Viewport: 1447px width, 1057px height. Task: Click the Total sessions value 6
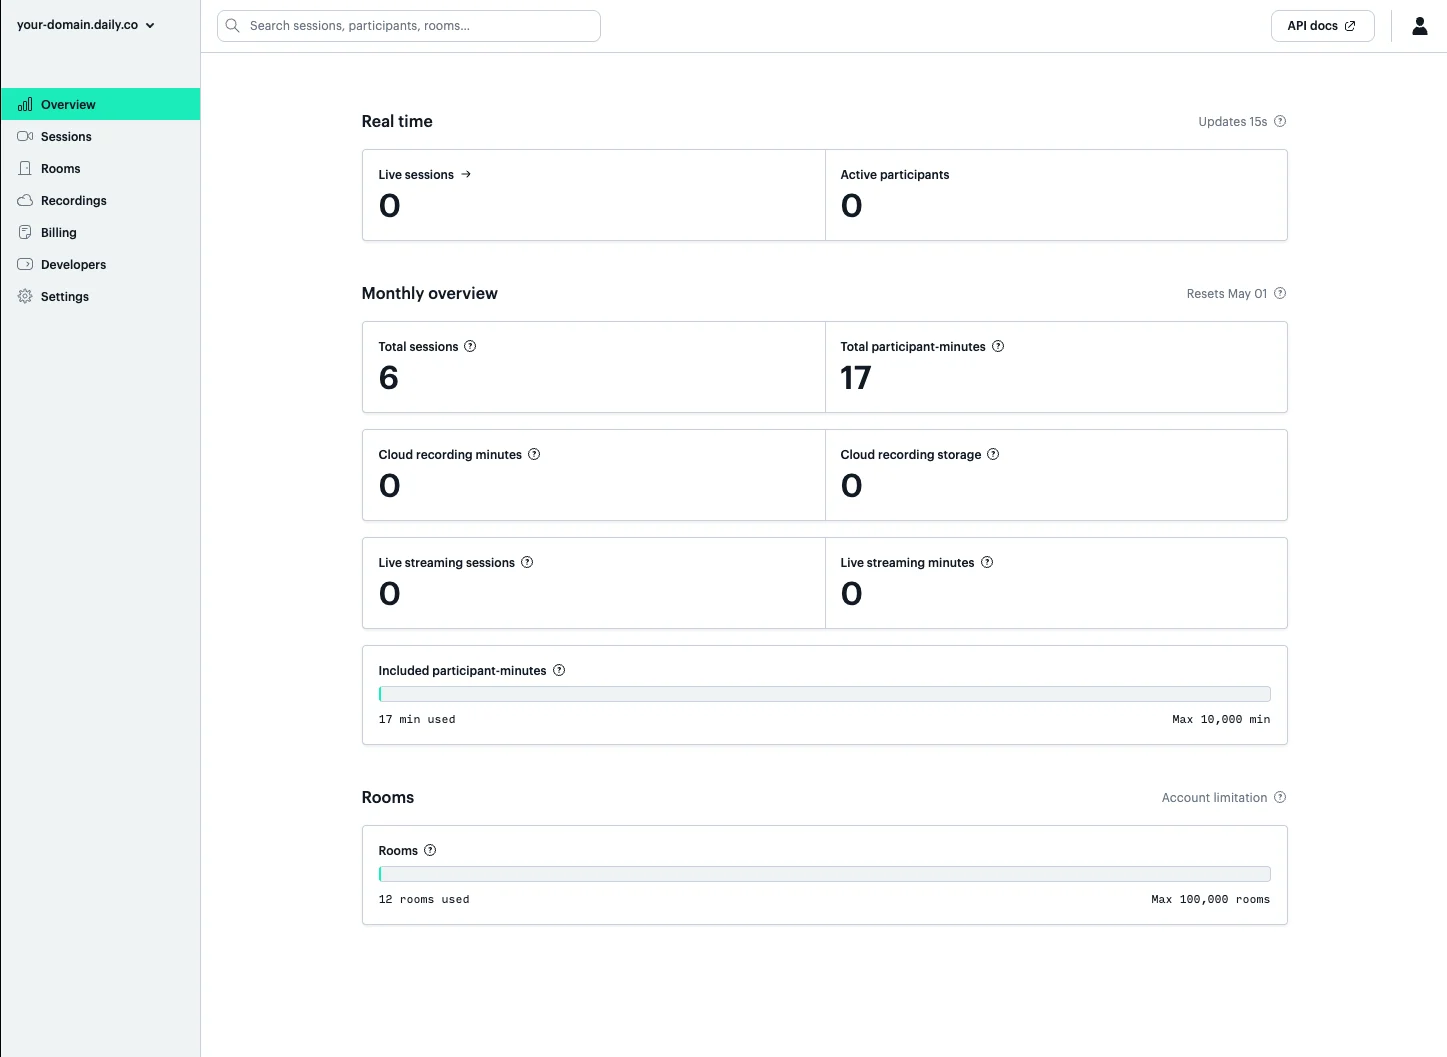[389, 377]
